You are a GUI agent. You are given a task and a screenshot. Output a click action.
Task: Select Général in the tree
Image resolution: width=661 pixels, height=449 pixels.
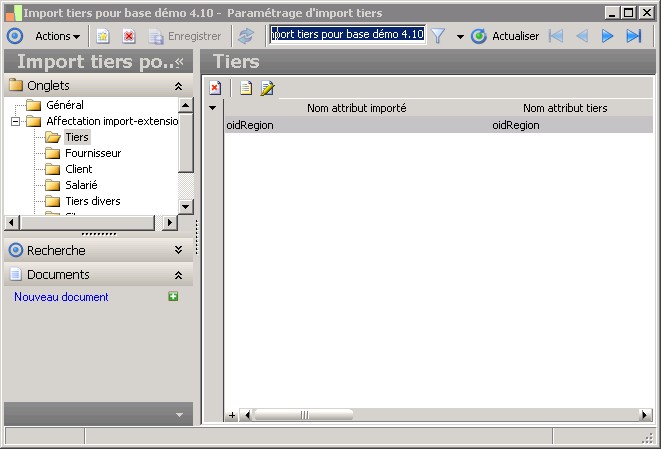(x=65, y=105)
